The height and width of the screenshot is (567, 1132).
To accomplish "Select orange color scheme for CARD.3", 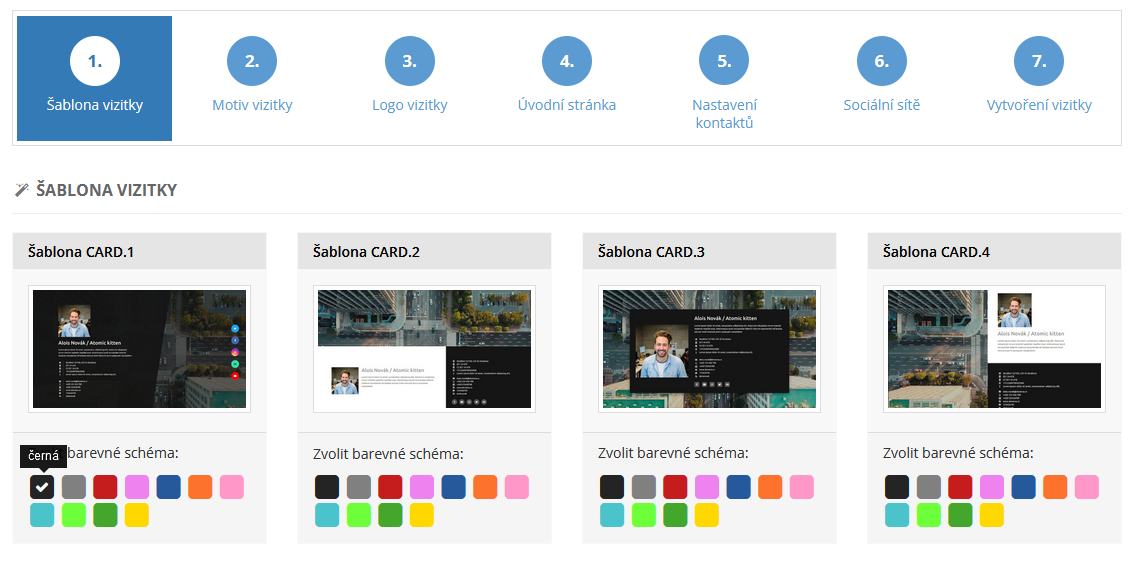I will point(770,487).
